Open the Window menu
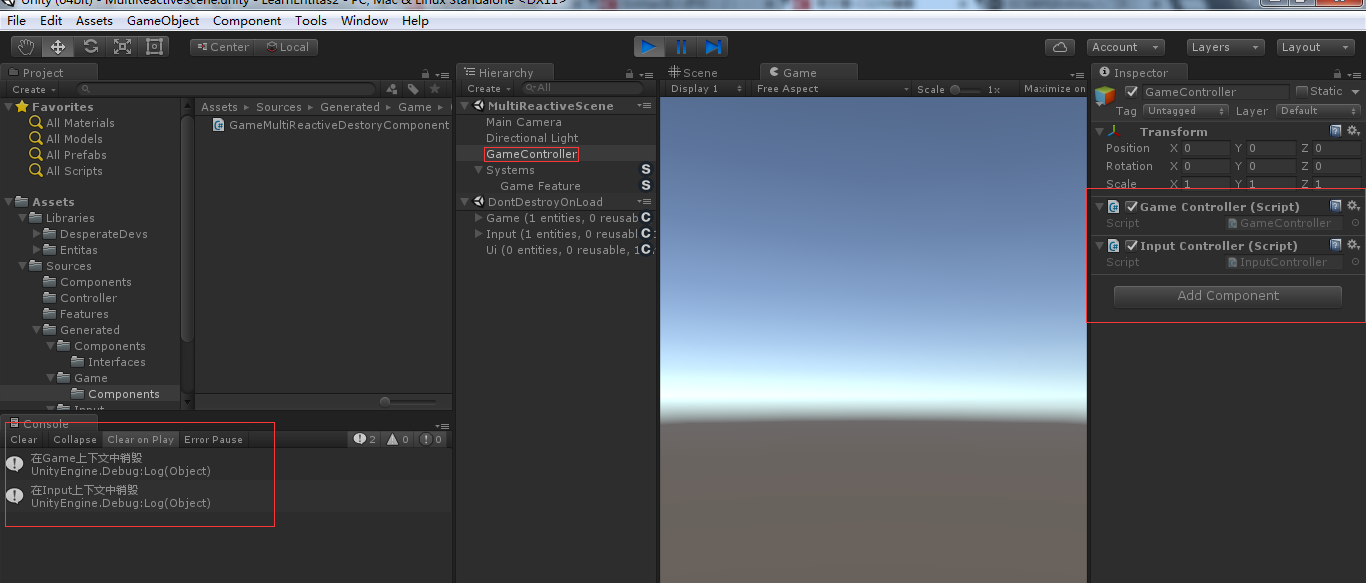The image size is (1366, 583). [364, 20]
